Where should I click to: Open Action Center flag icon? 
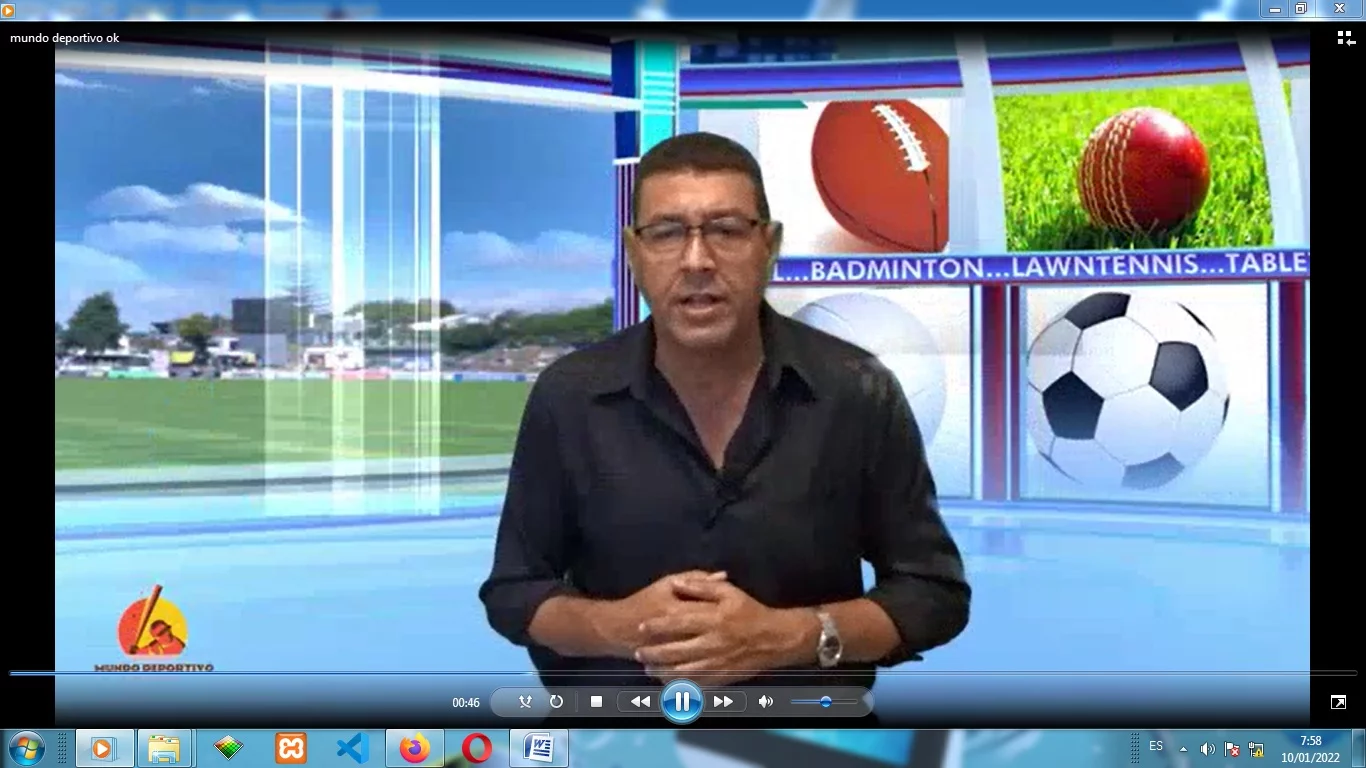pos(1232,749)
